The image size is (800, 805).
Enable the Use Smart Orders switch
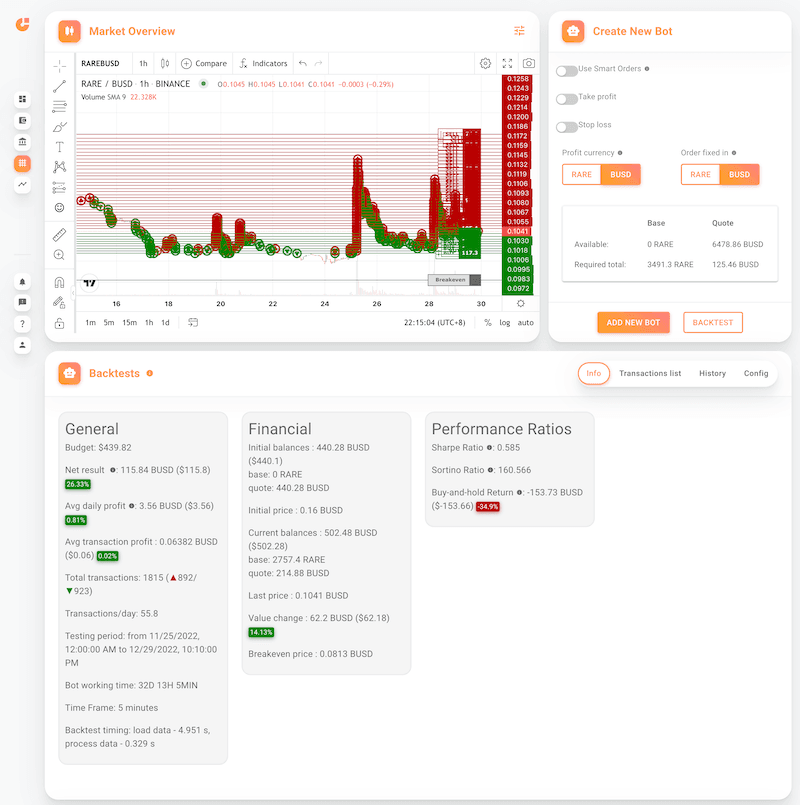pyautogui.click(x=567, y=70)
